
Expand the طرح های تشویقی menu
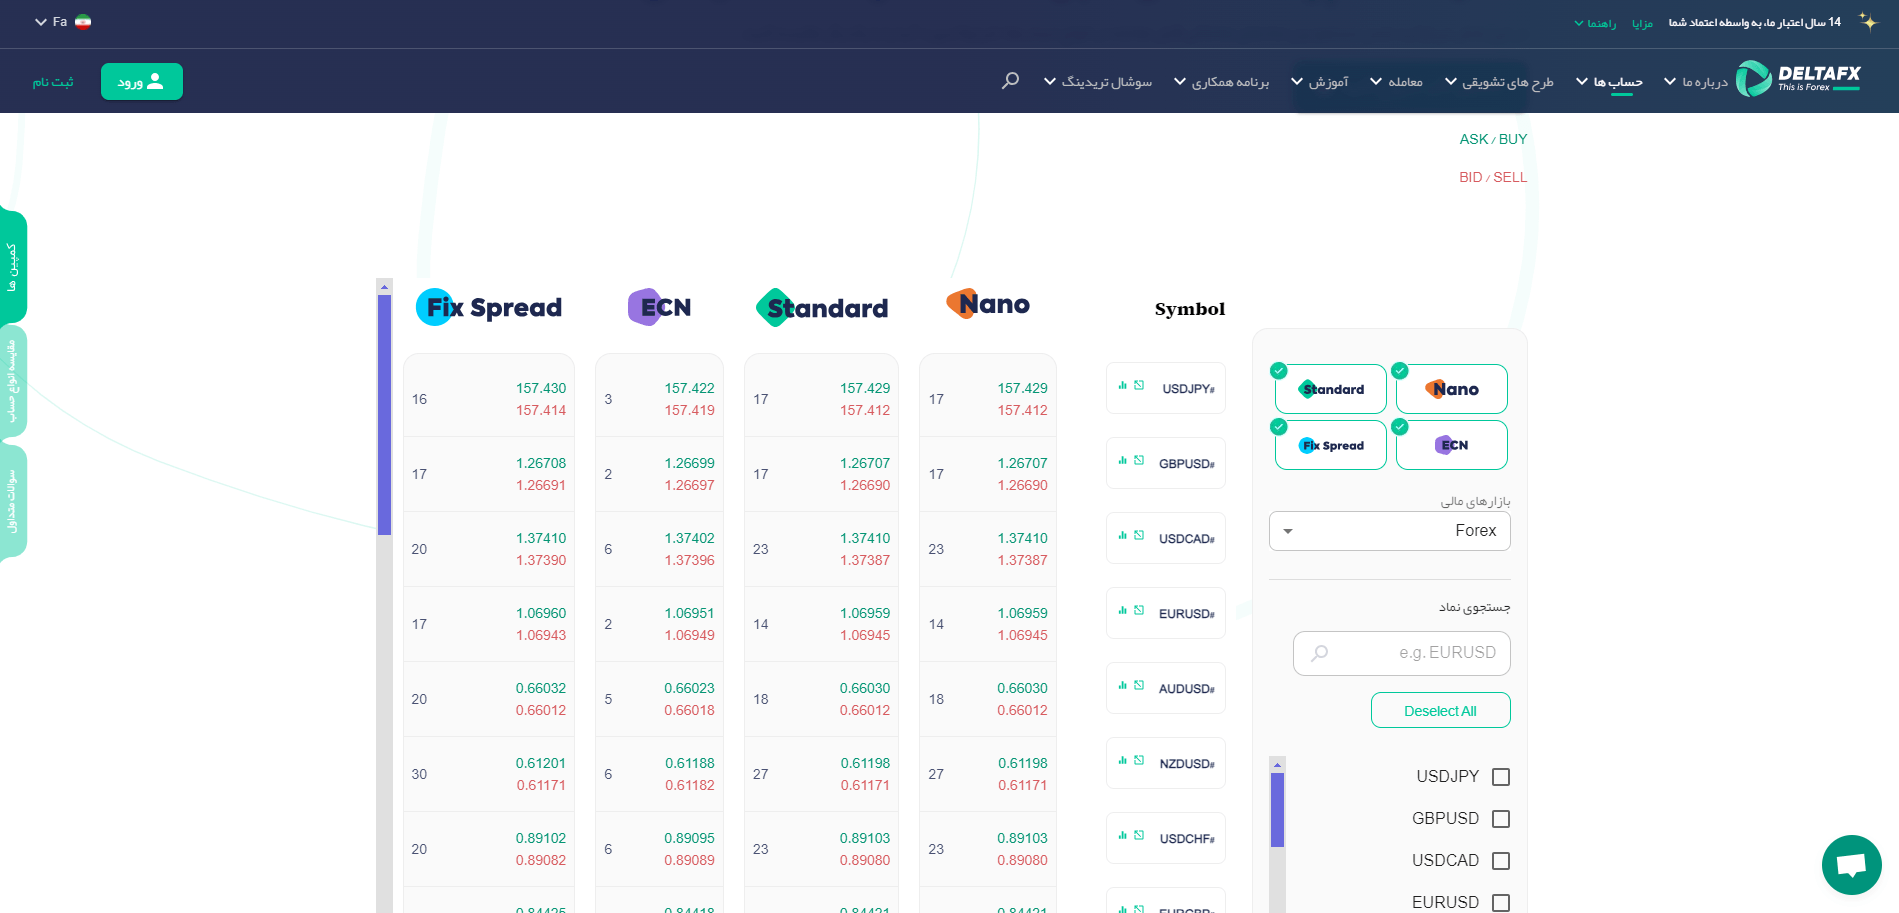(1499, 82)
